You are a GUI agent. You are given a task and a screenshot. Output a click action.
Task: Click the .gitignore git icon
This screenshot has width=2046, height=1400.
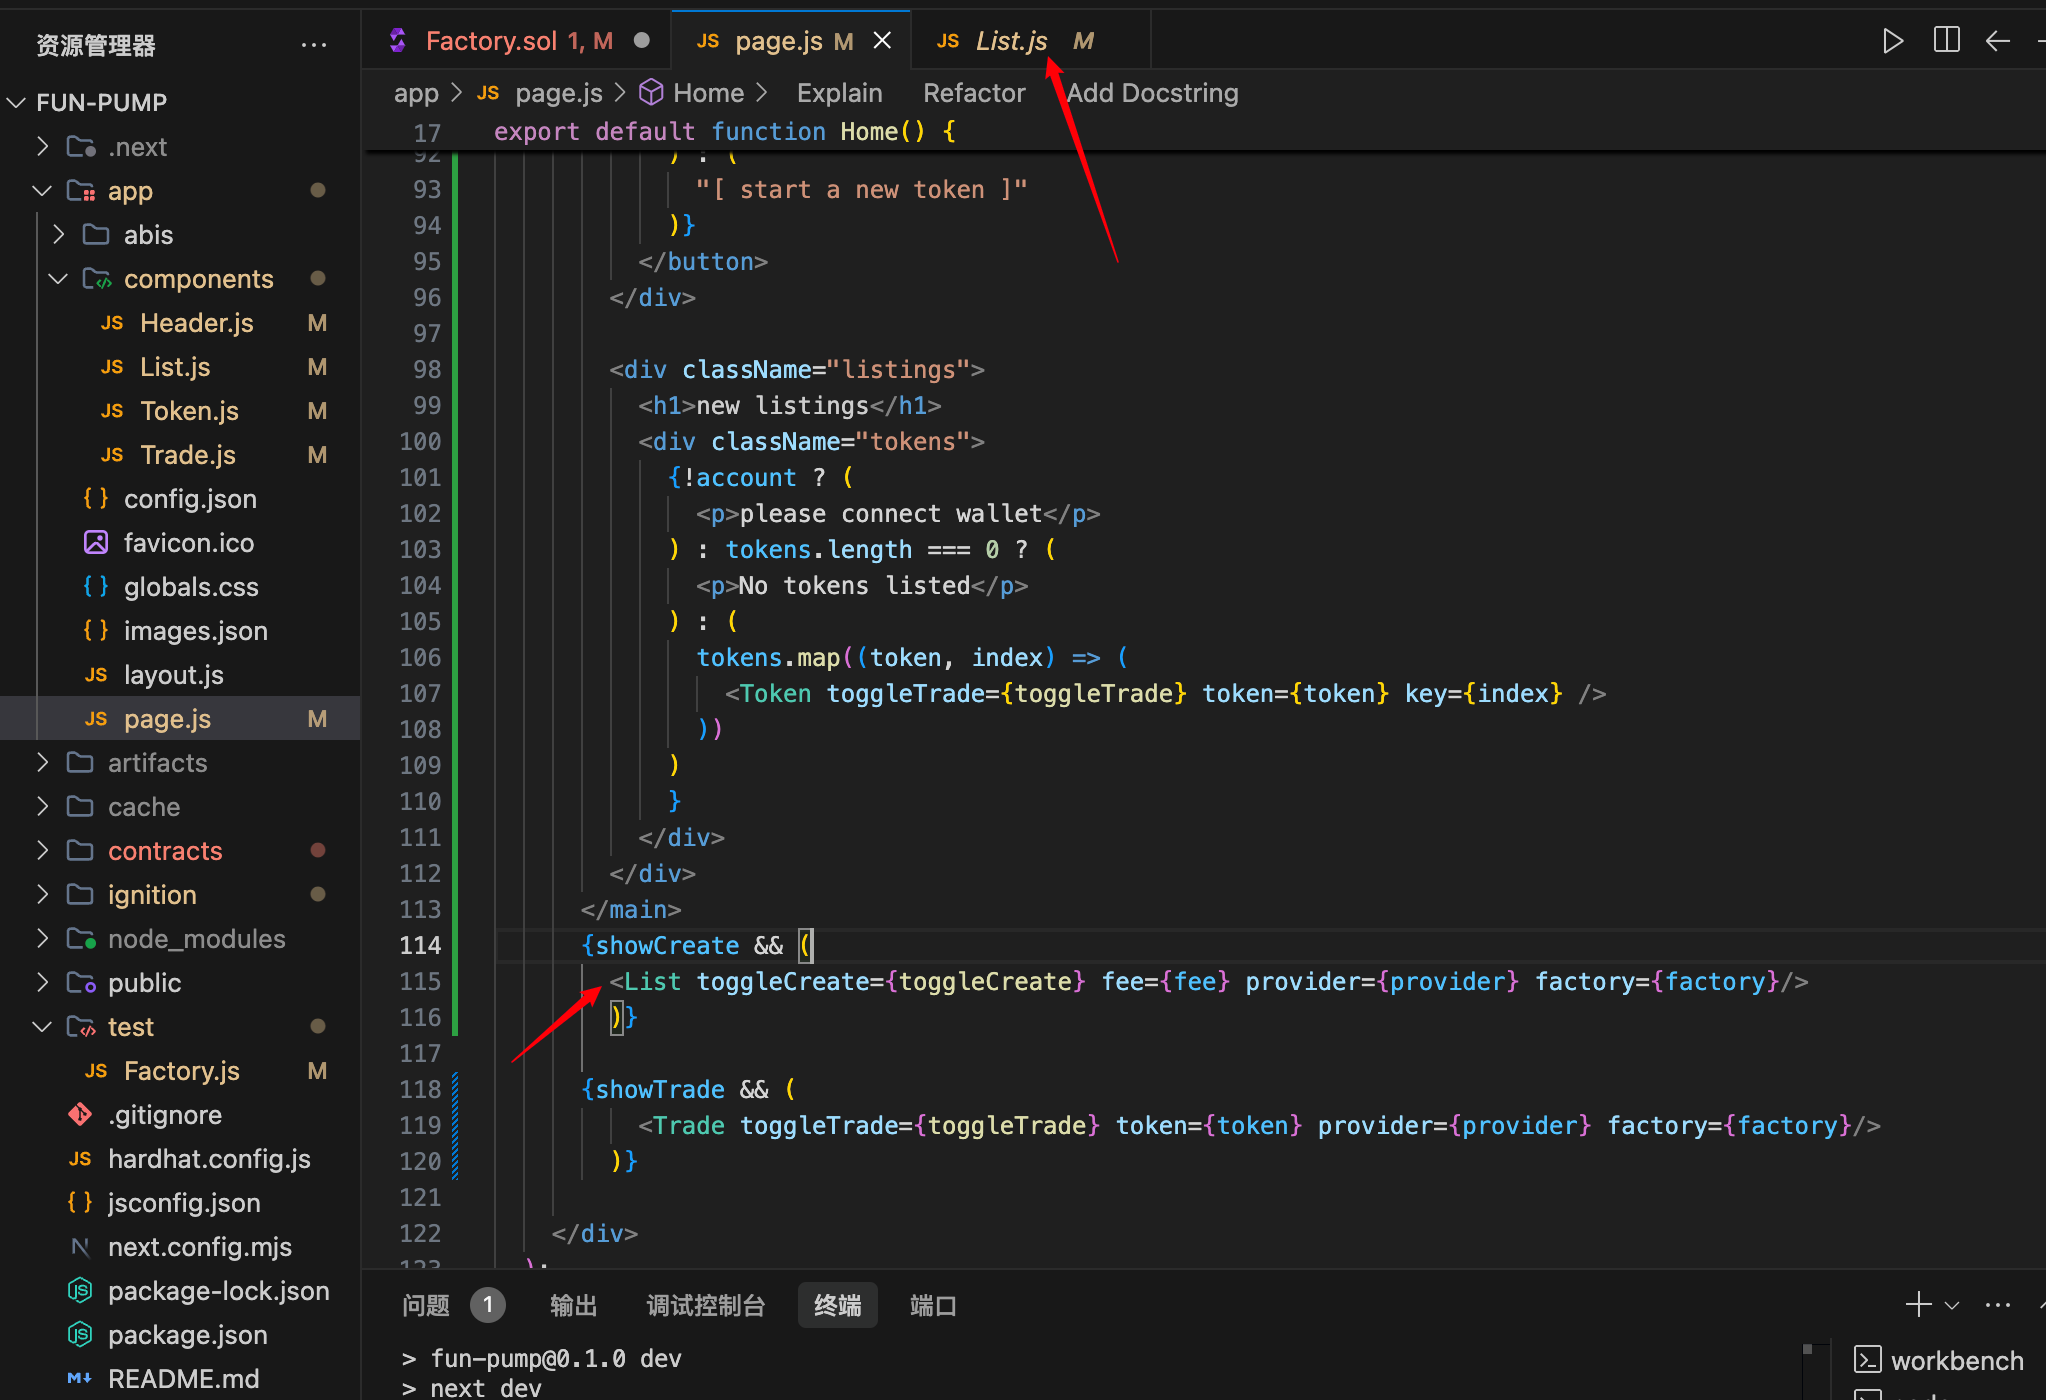pyautogui.click(x=80, y=1115)
